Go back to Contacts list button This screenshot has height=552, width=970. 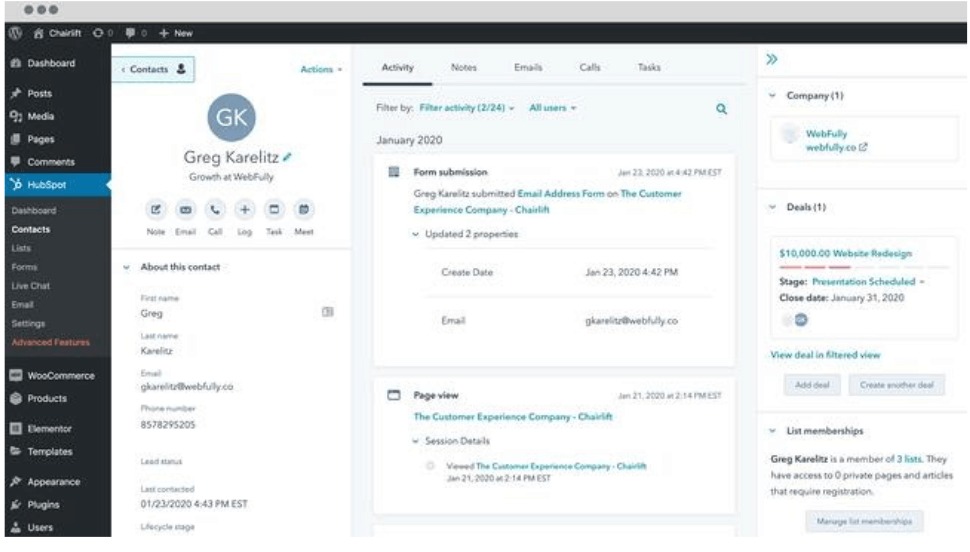(153, 69)
